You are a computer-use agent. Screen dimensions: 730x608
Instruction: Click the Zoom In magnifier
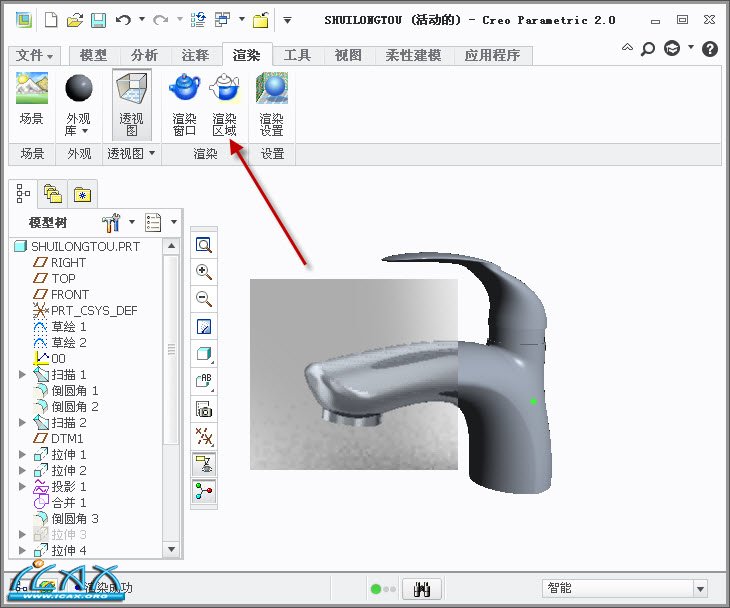(204, 272)
